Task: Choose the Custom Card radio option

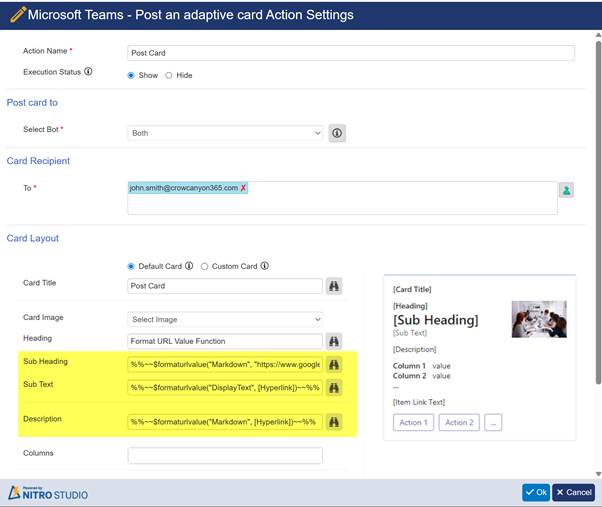Action: (204, 266)
